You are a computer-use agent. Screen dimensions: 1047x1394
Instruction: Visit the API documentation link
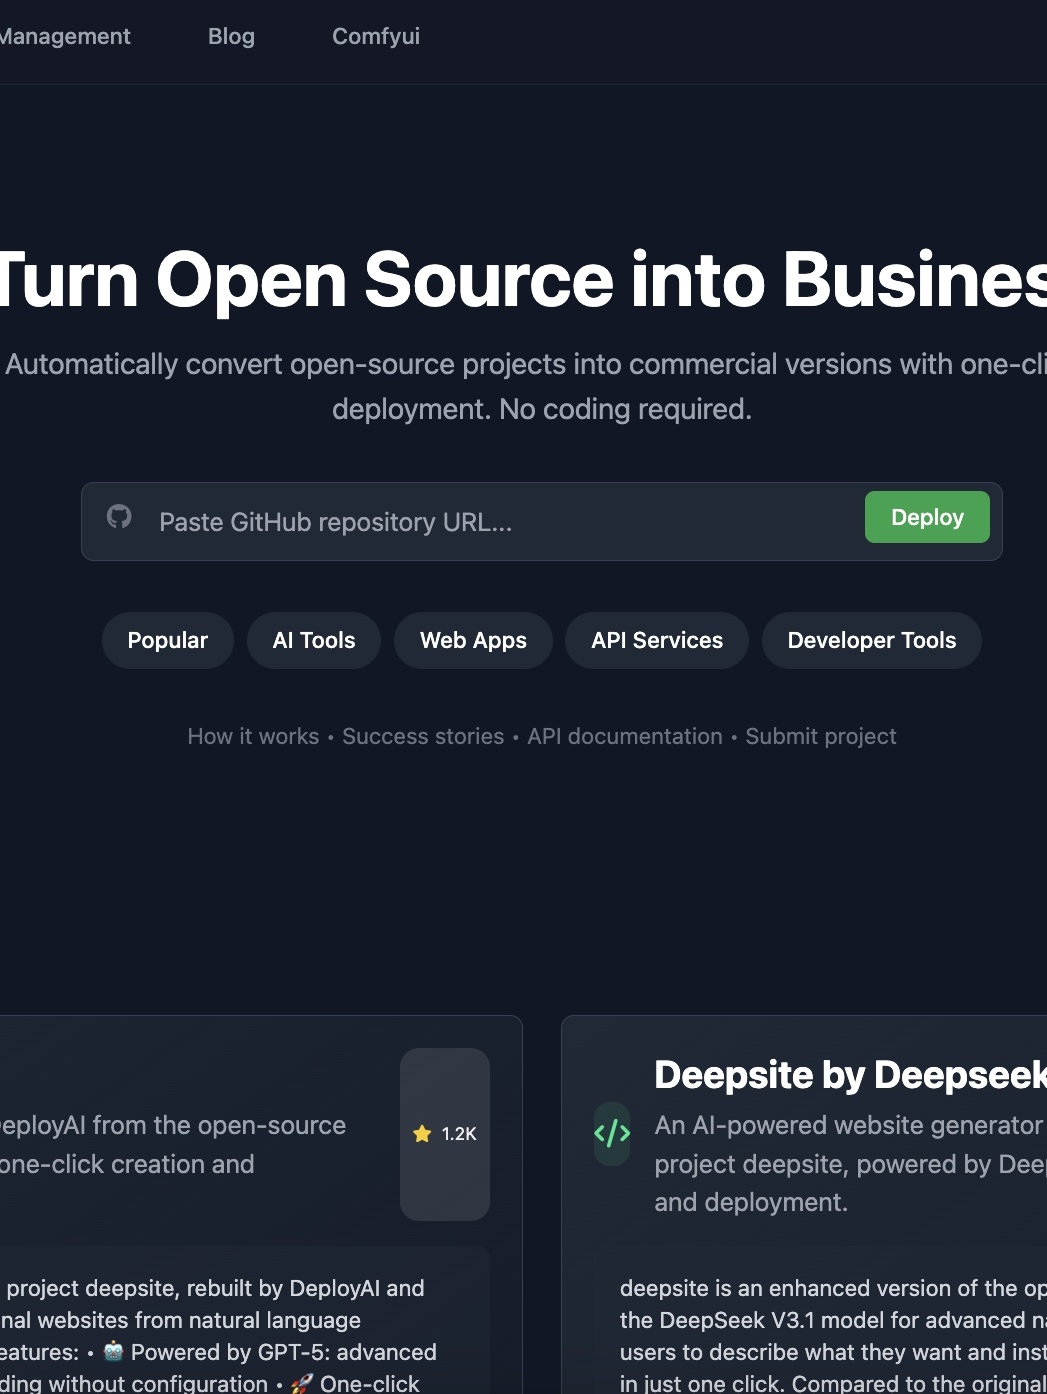[625, 737]
